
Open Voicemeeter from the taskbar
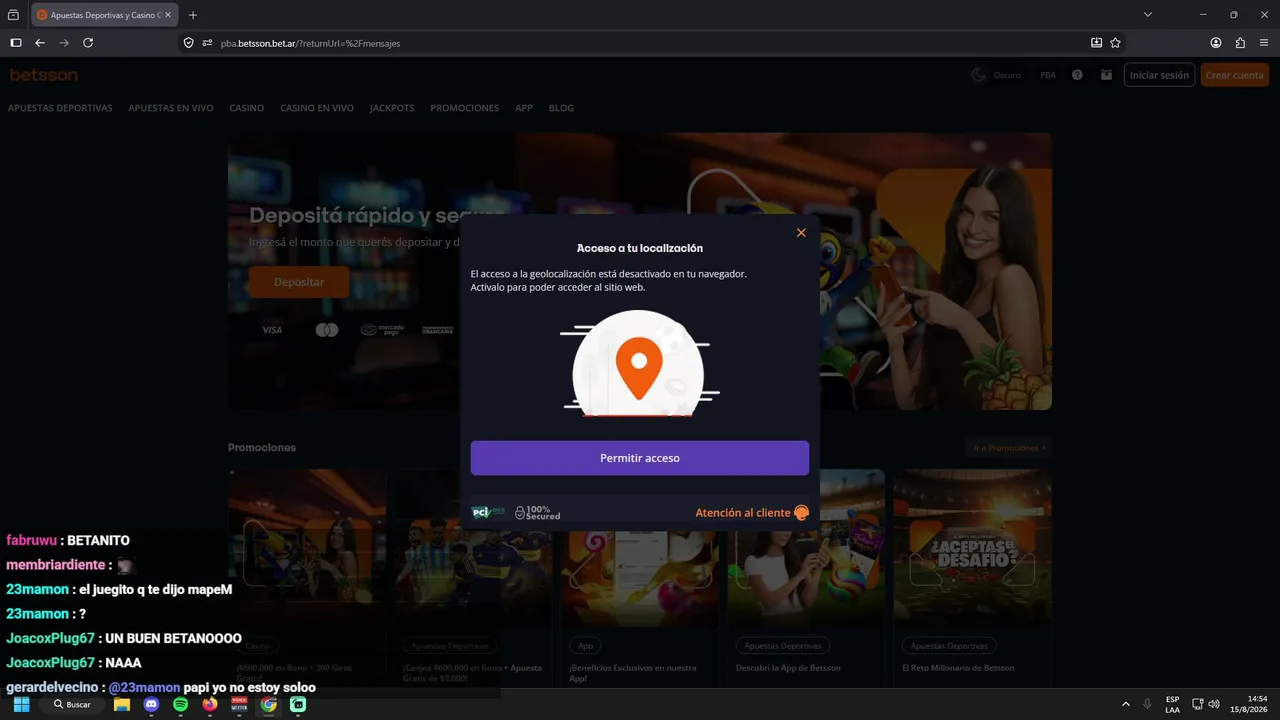(x=239, y=705)
